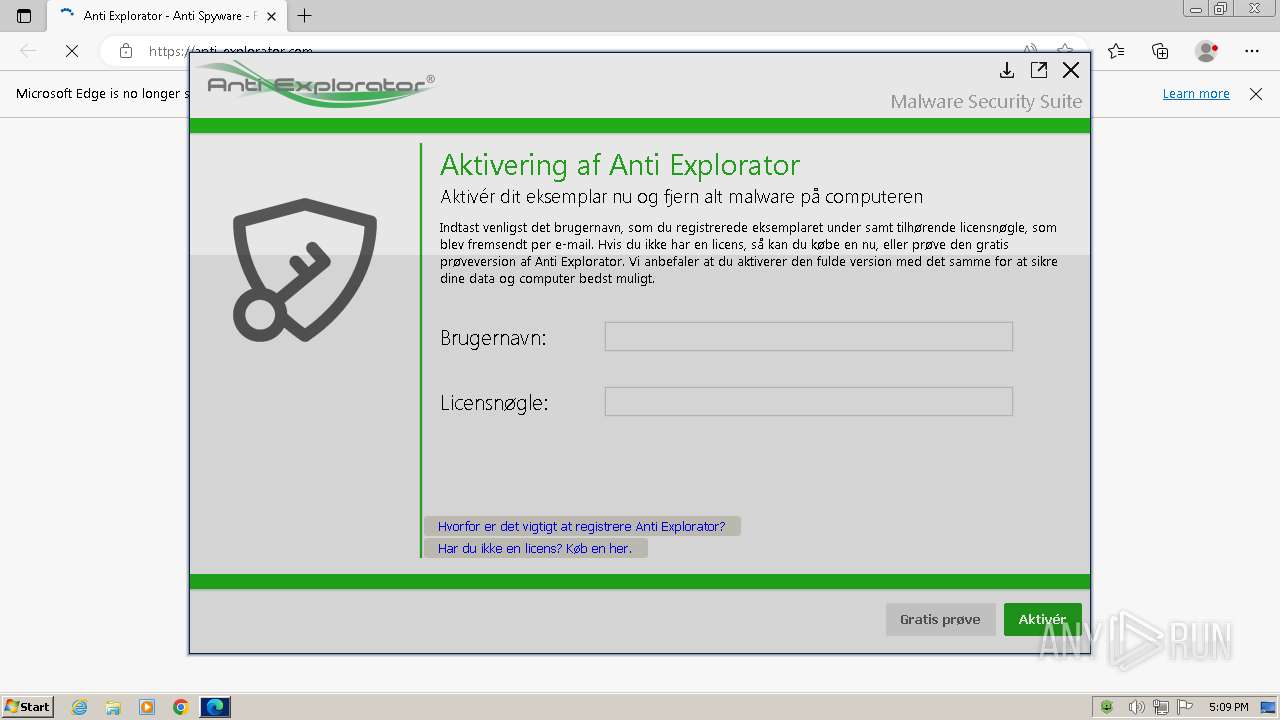Click the site padlock icon in address bar
This screenshot has width=1280, height=720.
[125, 51]
